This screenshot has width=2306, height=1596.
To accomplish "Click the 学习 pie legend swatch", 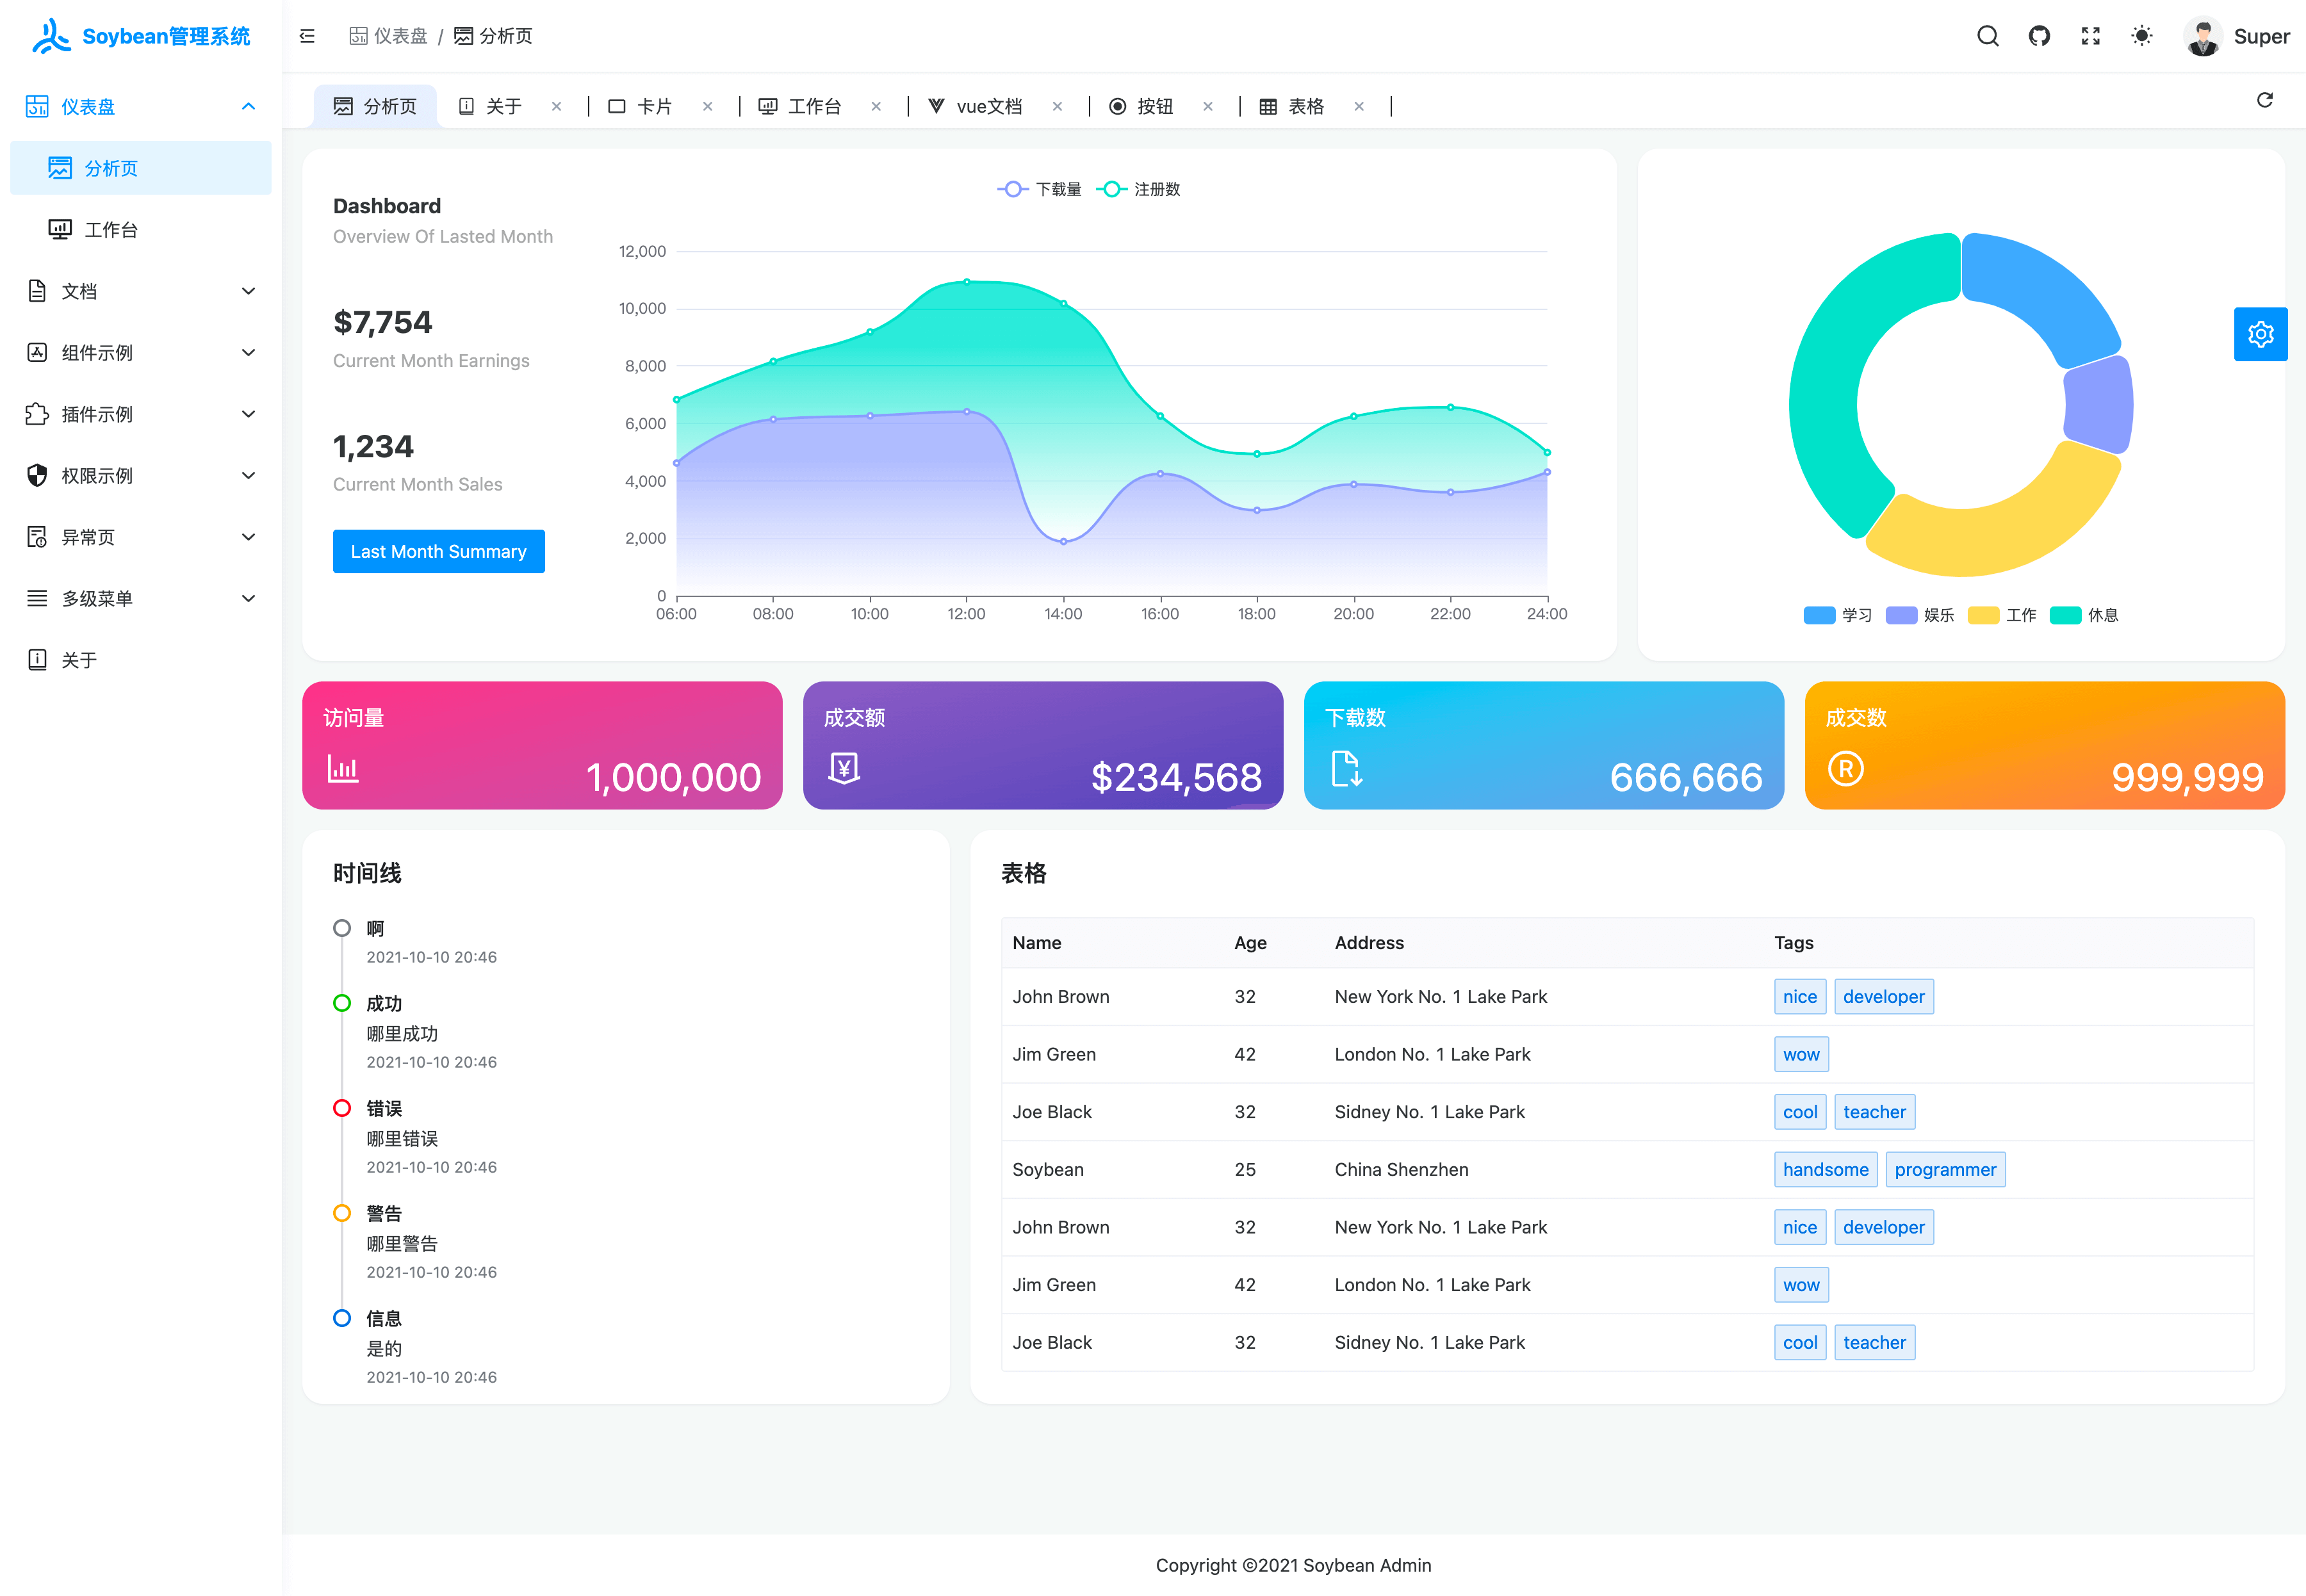I will [x=1819, y=615].
